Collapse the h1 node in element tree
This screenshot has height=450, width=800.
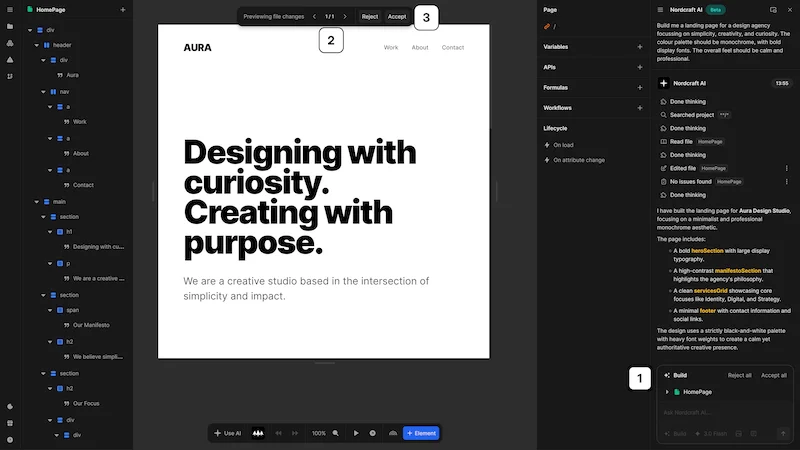50,232
